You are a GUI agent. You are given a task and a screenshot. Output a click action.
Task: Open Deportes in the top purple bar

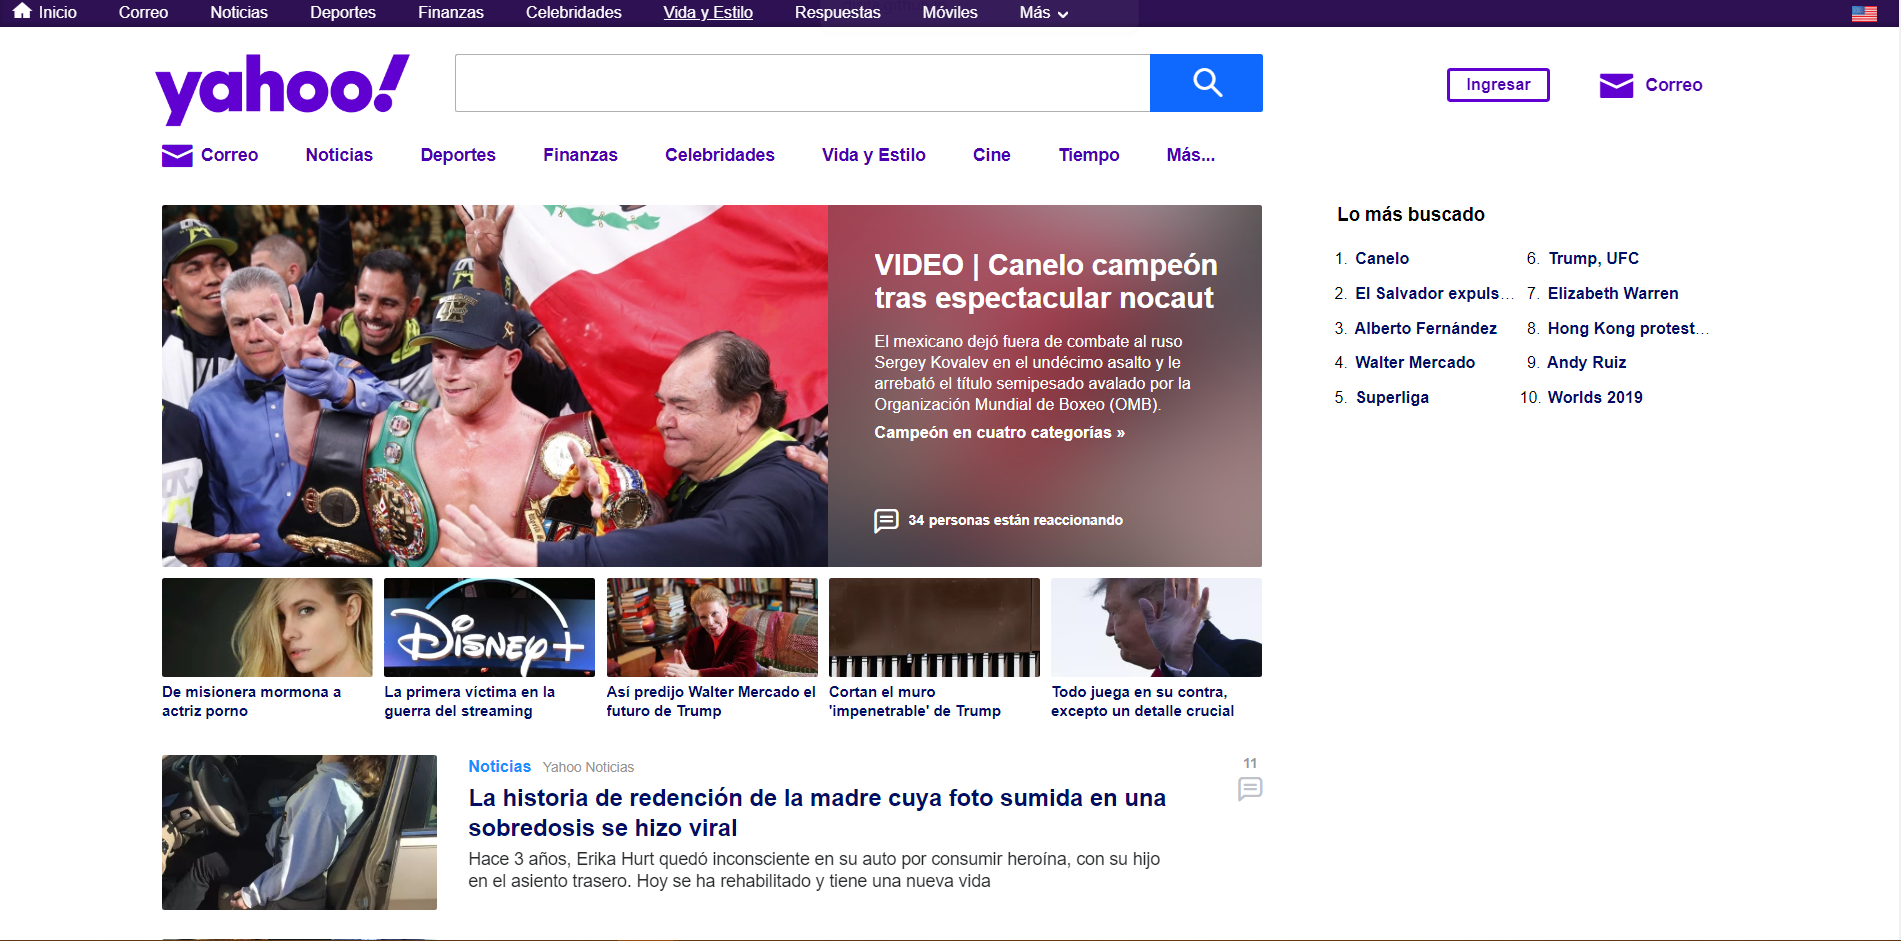(x=343, y=13)
